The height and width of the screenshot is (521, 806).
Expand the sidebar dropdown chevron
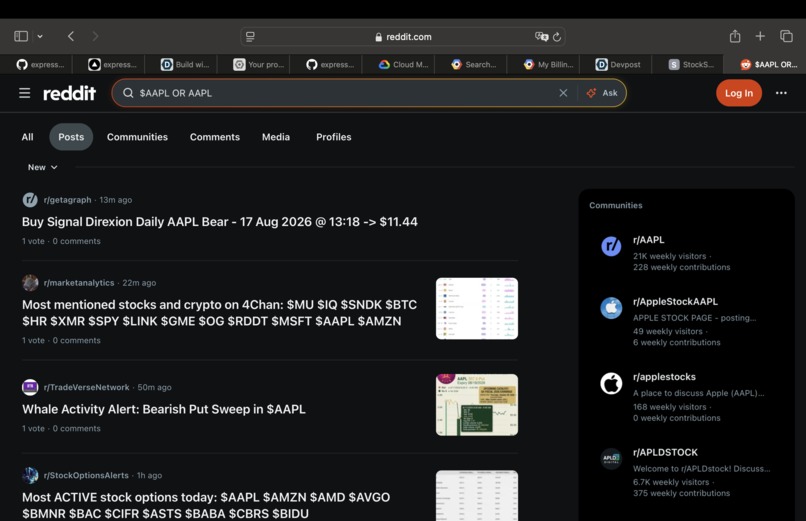coord(40,36)
